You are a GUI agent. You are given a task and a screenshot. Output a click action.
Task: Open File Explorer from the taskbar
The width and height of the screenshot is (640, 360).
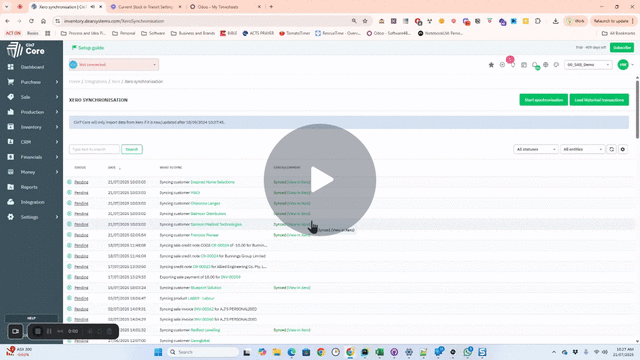(277, 352)
